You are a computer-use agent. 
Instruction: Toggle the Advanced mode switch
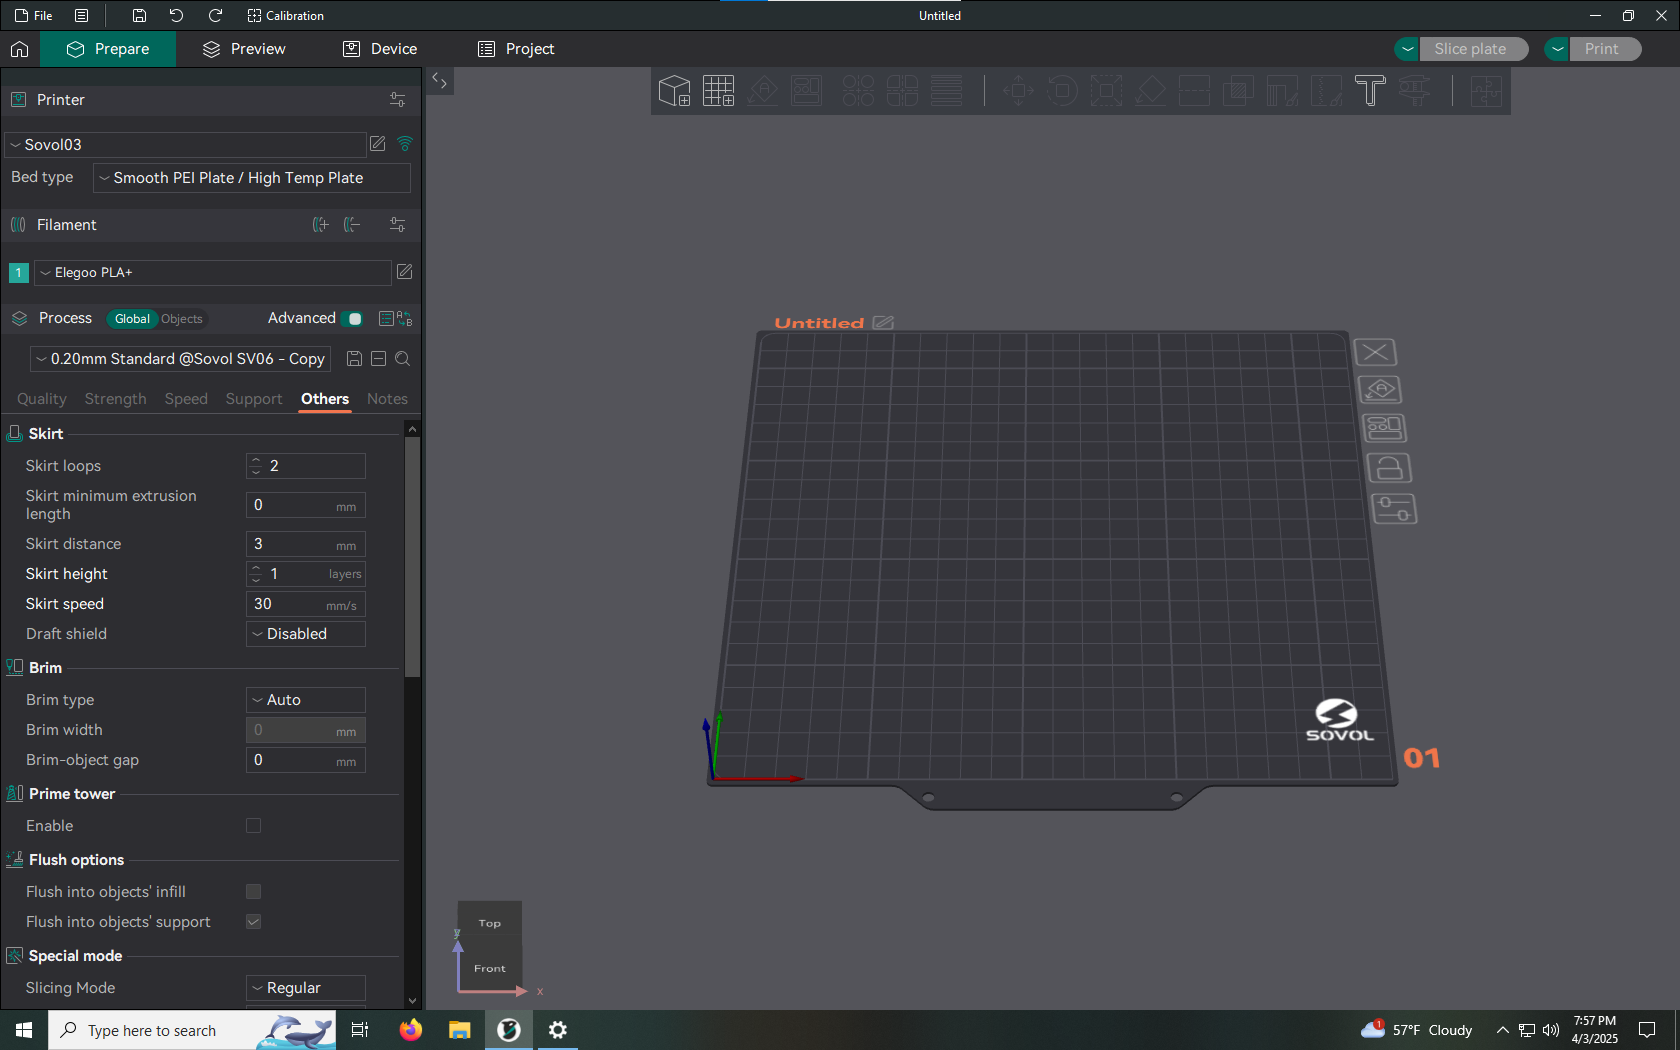tap(352, 319)
